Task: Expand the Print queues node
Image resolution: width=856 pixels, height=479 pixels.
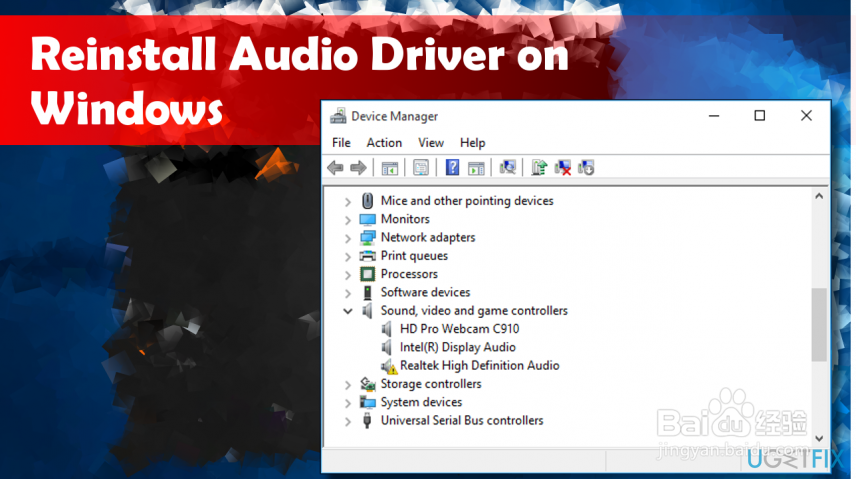Action: 348,257
